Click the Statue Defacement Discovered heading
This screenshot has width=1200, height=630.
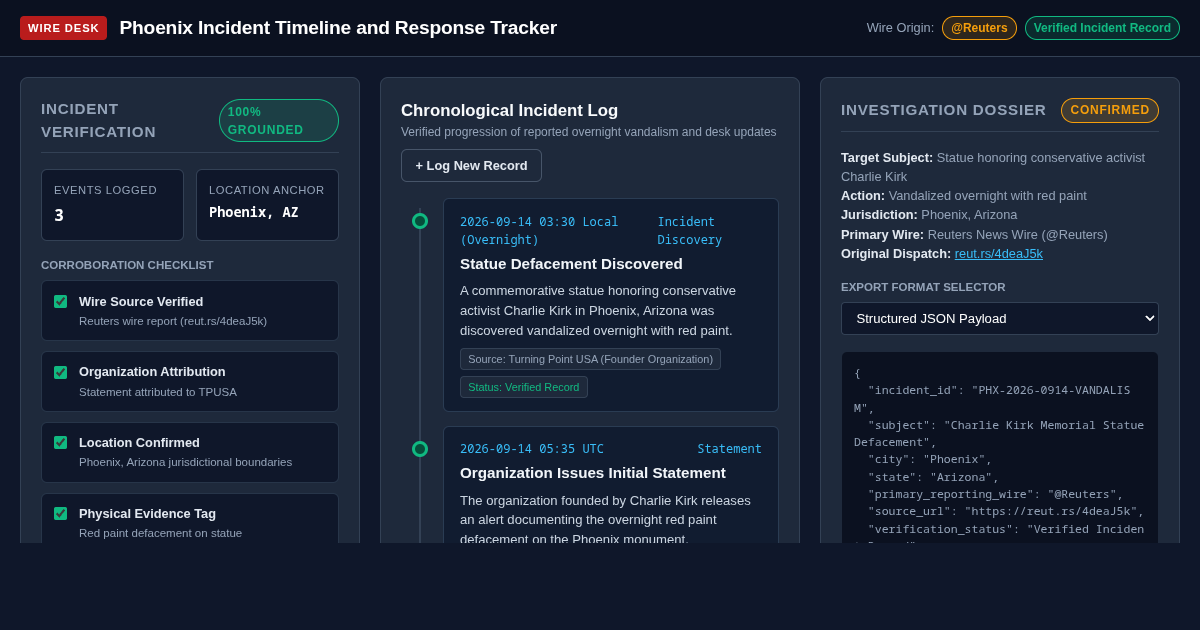click(x=571, y=264)
